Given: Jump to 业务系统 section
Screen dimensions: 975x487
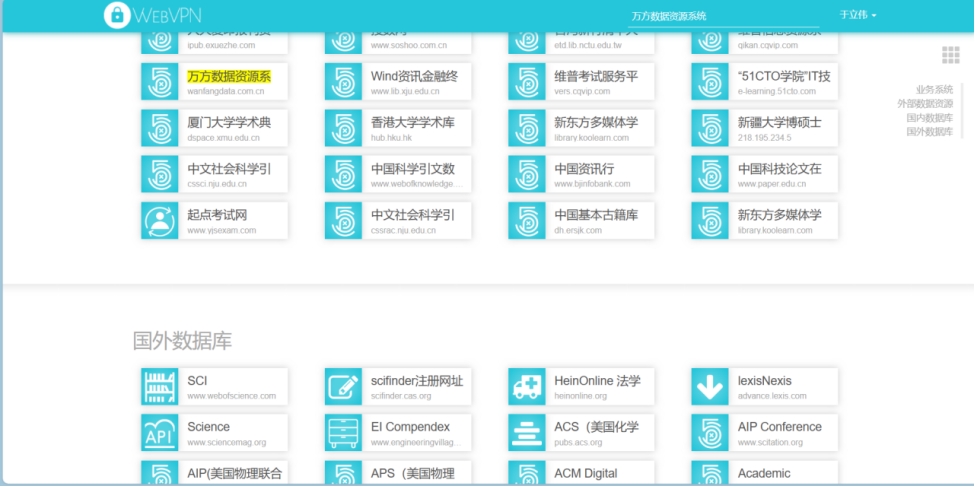Looking at the screenshot, I should [934, 90].
